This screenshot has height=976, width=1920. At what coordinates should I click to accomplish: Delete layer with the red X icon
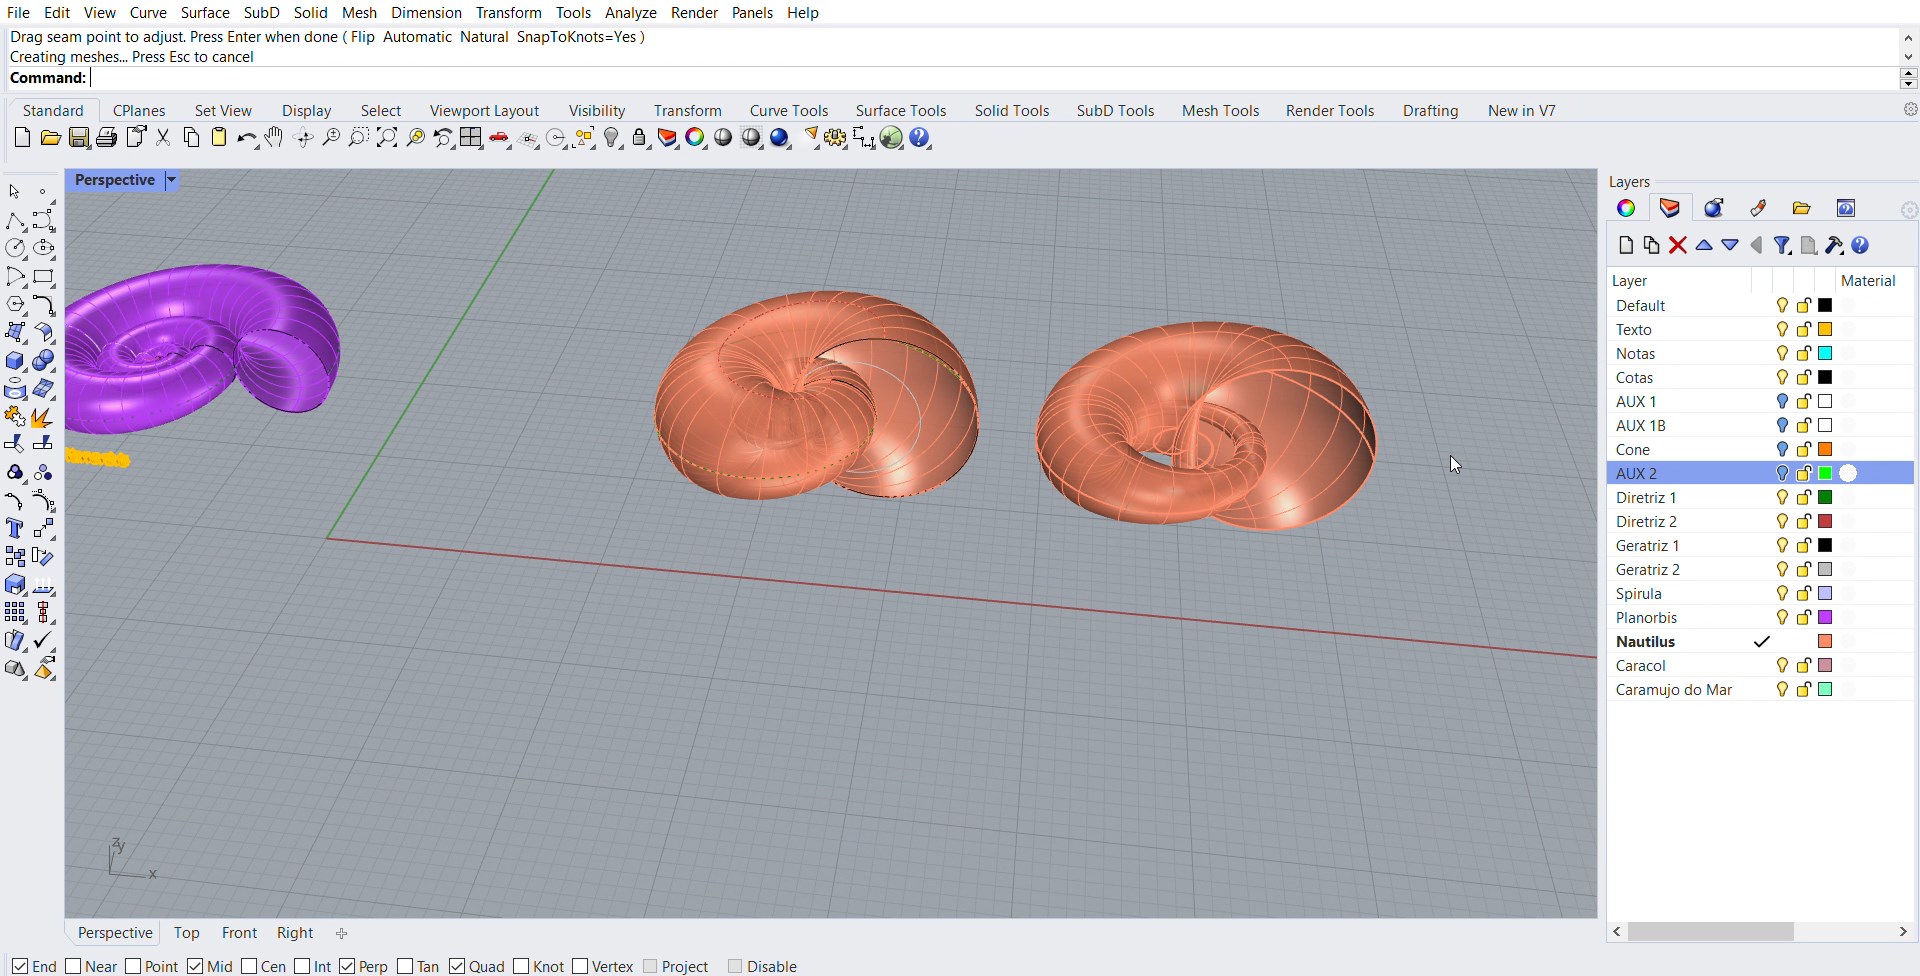click(1678, 245)
